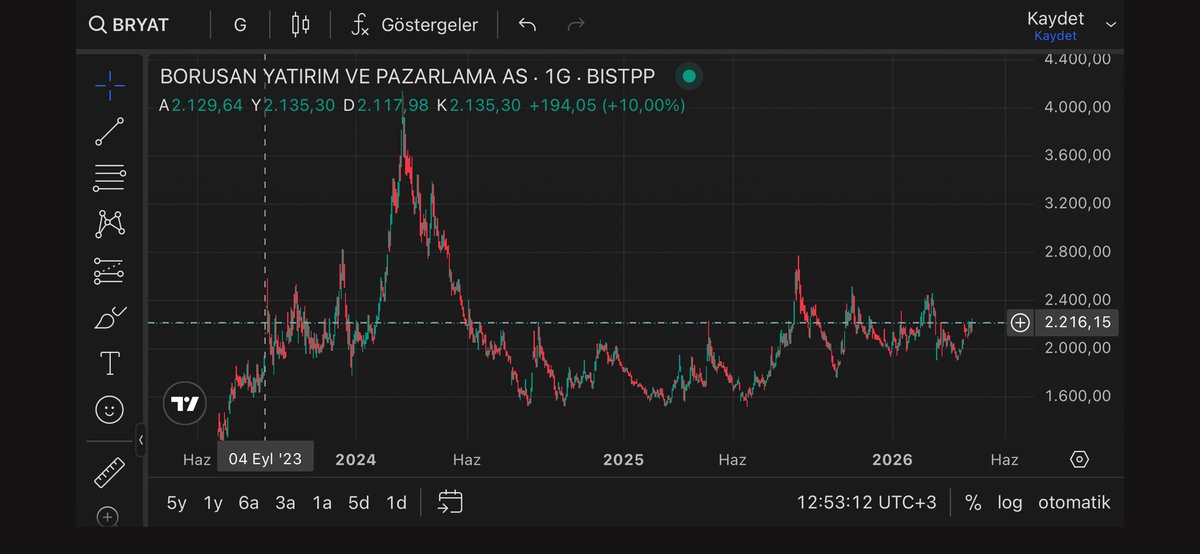The image size is (1200, 554).
Task: Select the trend line drawing tool
Action: tap(110, 132)
